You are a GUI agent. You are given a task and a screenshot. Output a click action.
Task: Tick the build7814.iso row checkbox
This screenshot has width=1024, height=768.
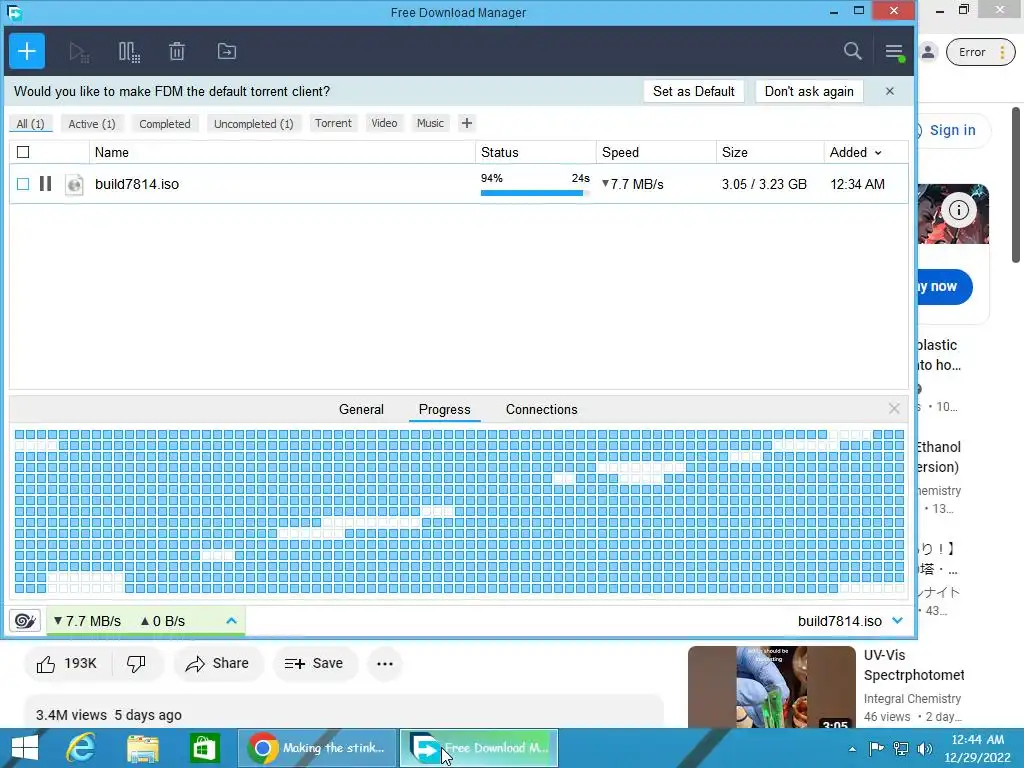[23, 184]
